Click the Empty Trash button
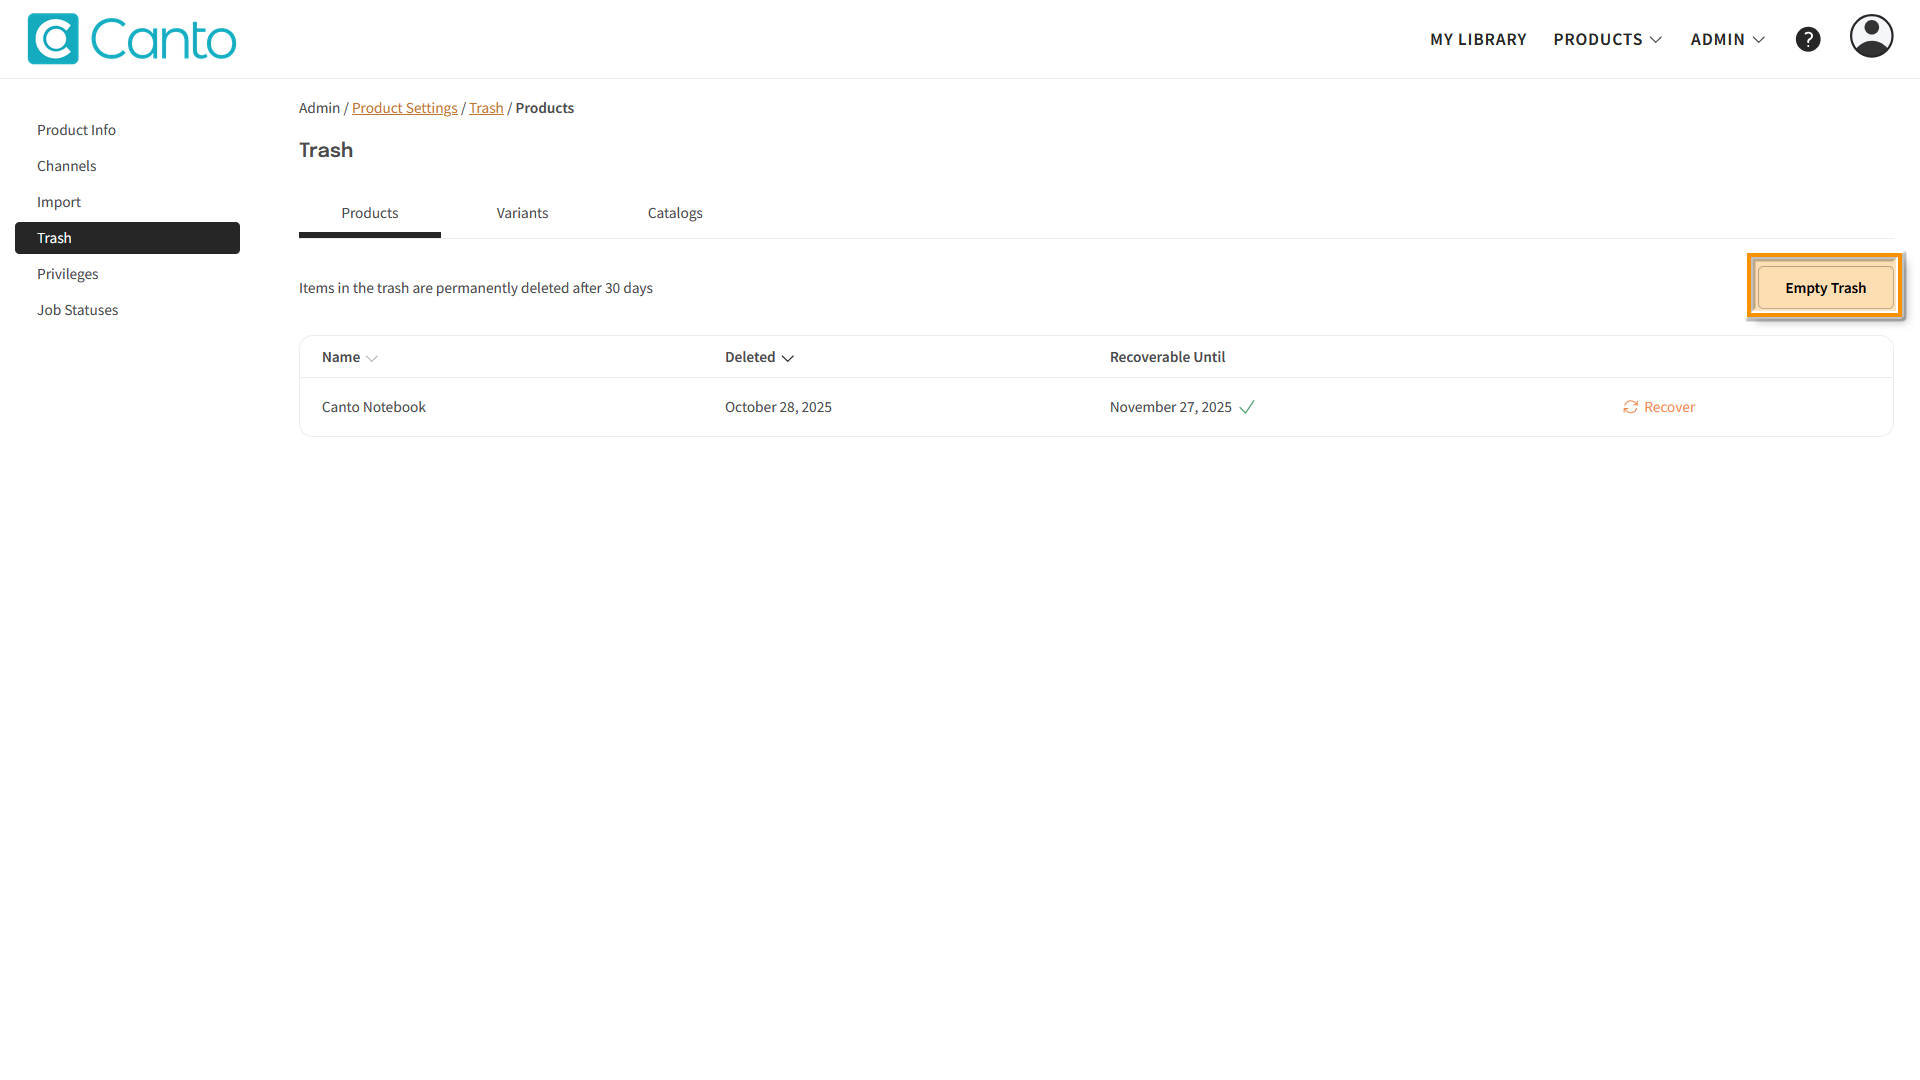The height and width of the screenshot is (1080, 1920). coord(1825,288)
